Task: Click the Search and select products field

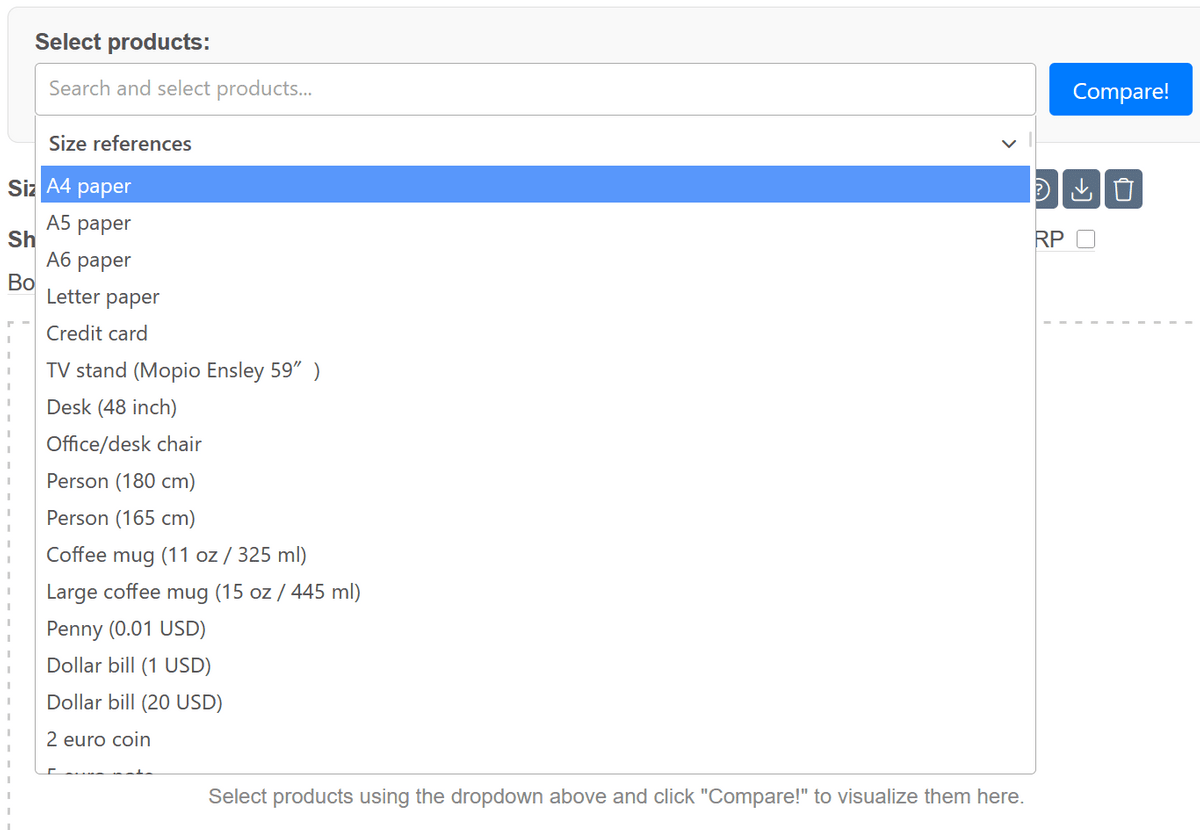Action: pyautogui.click(x=535, y=89)
